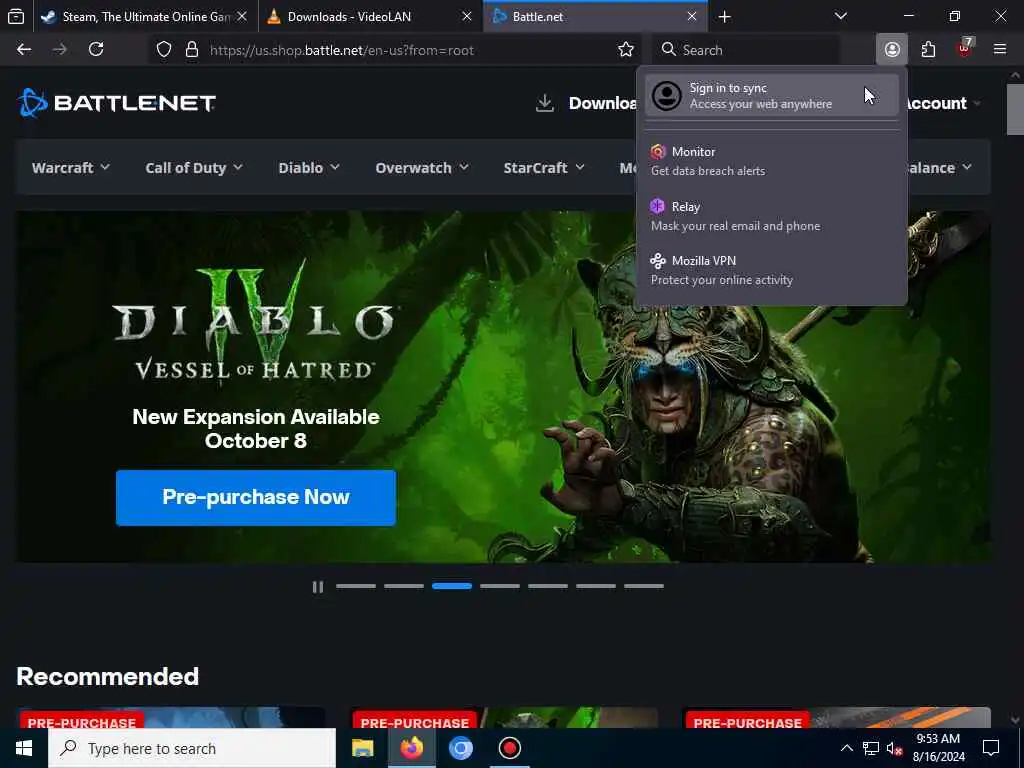This screenshot has width=1024, height=768.
Task: Open the Firefox View tab icon
Action: pos(16,16)
